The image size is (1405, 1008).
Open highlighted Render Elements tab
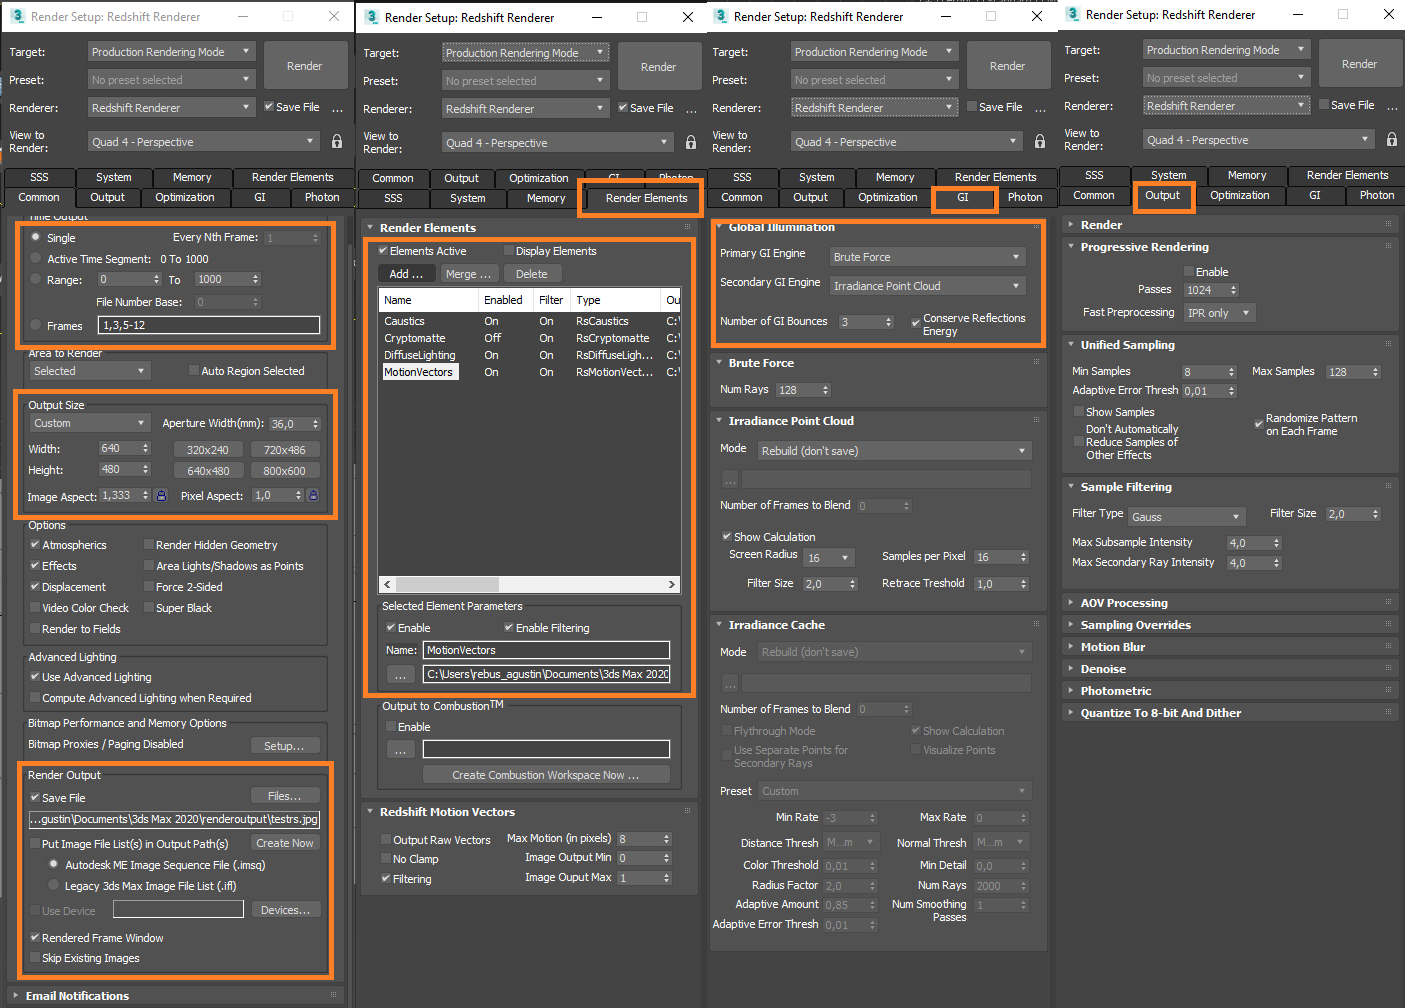point(646,198)
